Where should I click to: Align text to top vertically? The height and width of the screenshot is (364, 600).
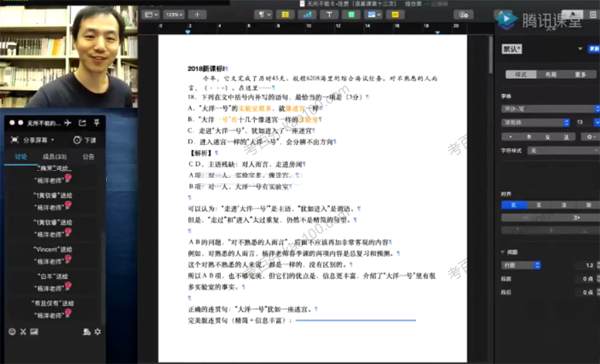(x=518, y=230)
